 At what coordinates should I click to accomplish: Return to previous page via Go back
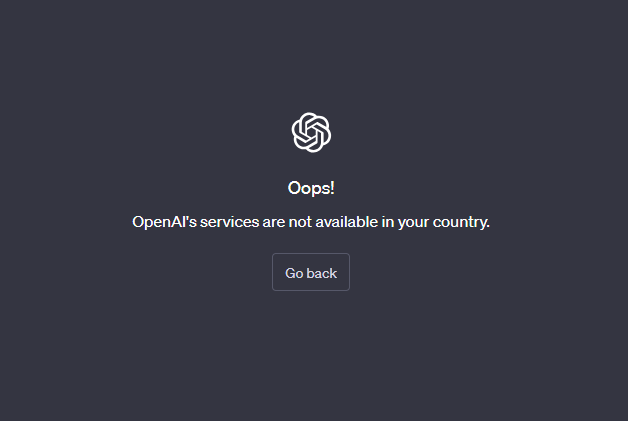311,272
